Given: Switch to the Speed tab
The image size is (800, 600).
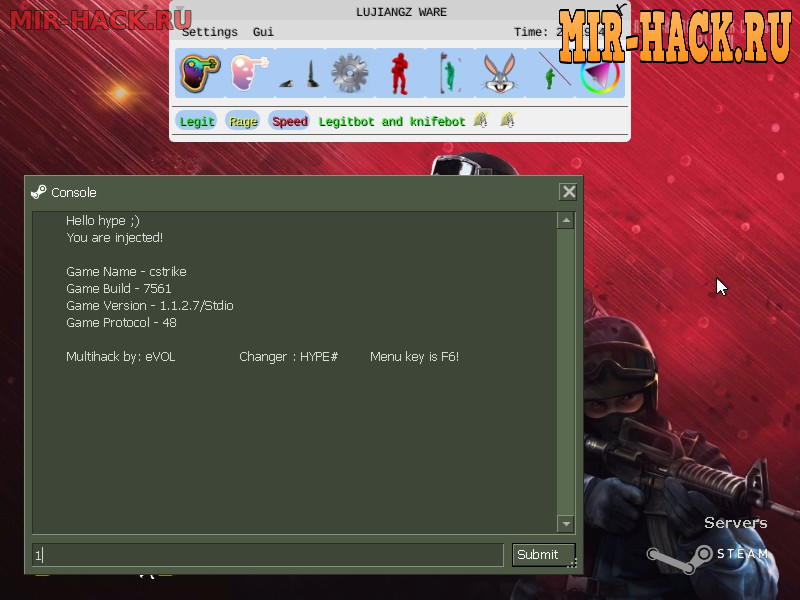Looking at the screenshot, I should [x=290, y=122].
